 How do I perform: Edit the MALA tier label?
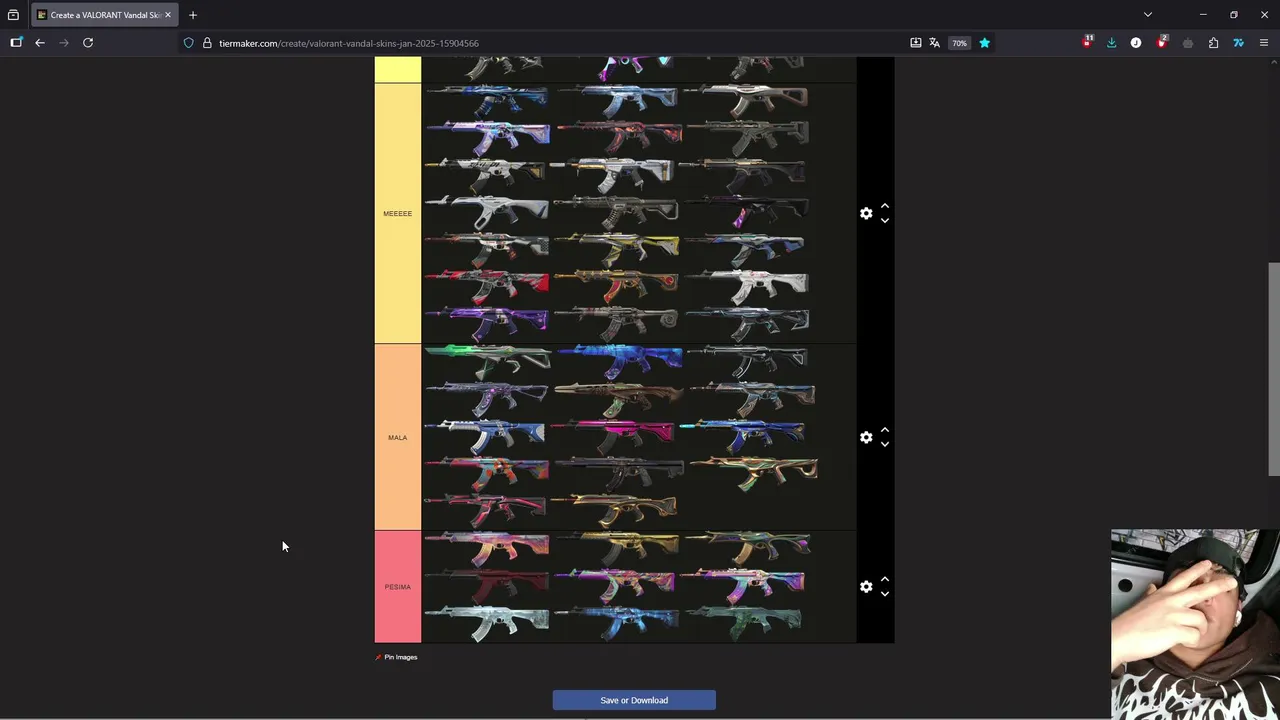point(398,437)
